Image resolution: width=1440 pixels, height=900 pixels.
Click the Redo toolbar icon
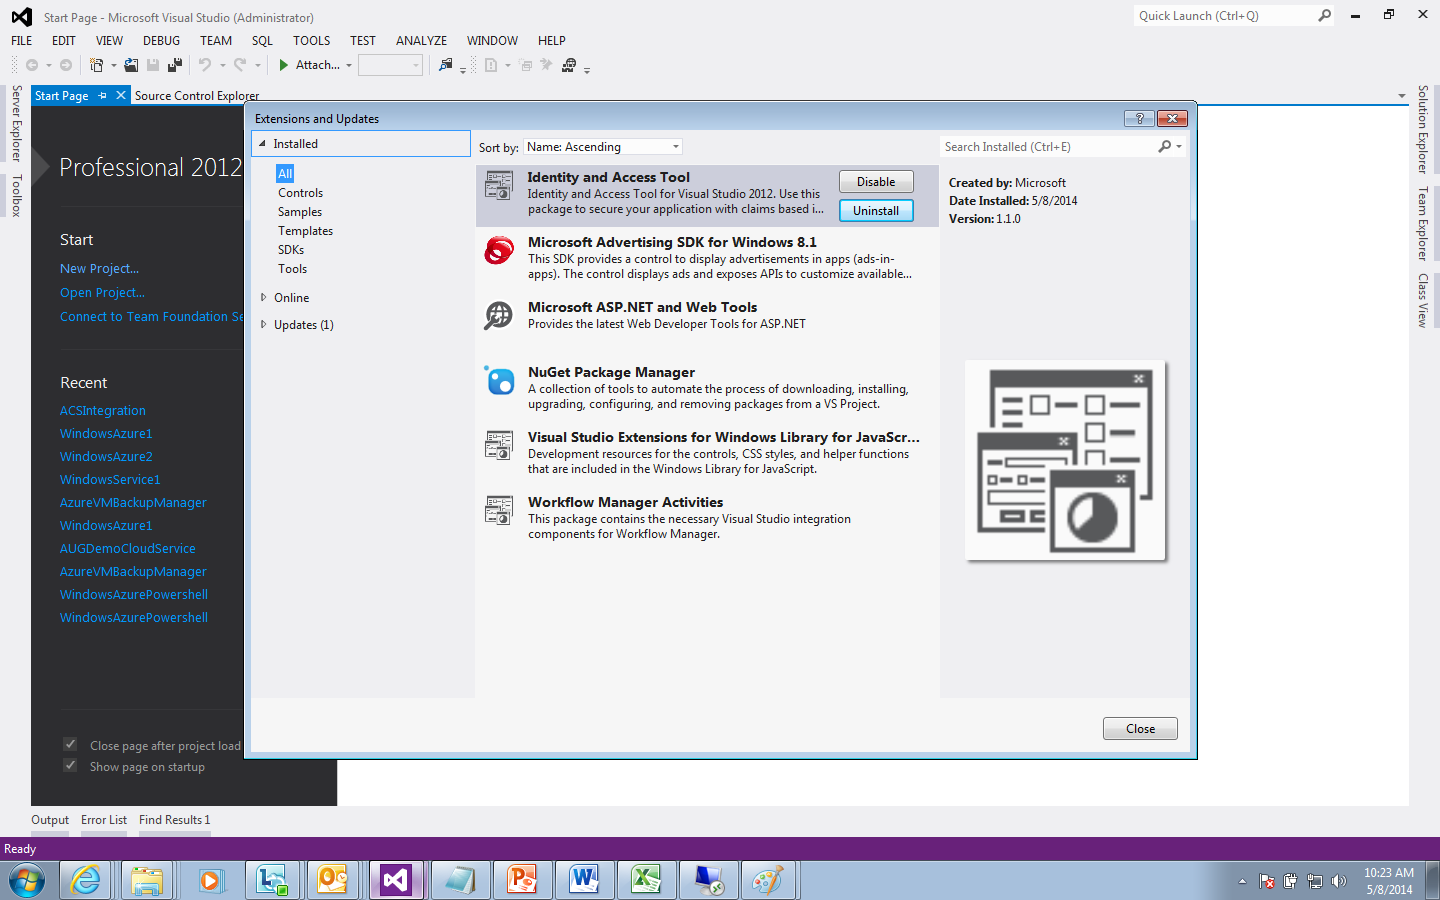tap(240, 65)
